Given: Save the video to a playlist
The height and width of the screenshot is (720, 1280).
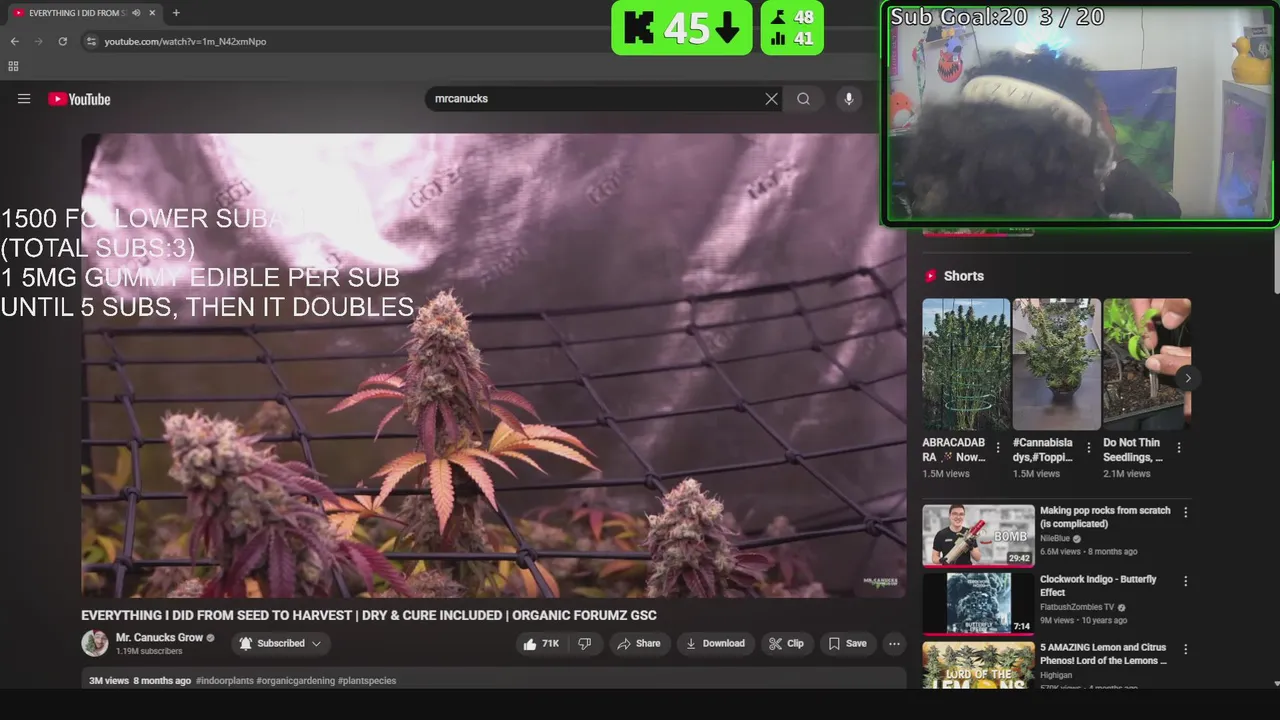Looking at the screenshot, I should [x=848, y=644].
